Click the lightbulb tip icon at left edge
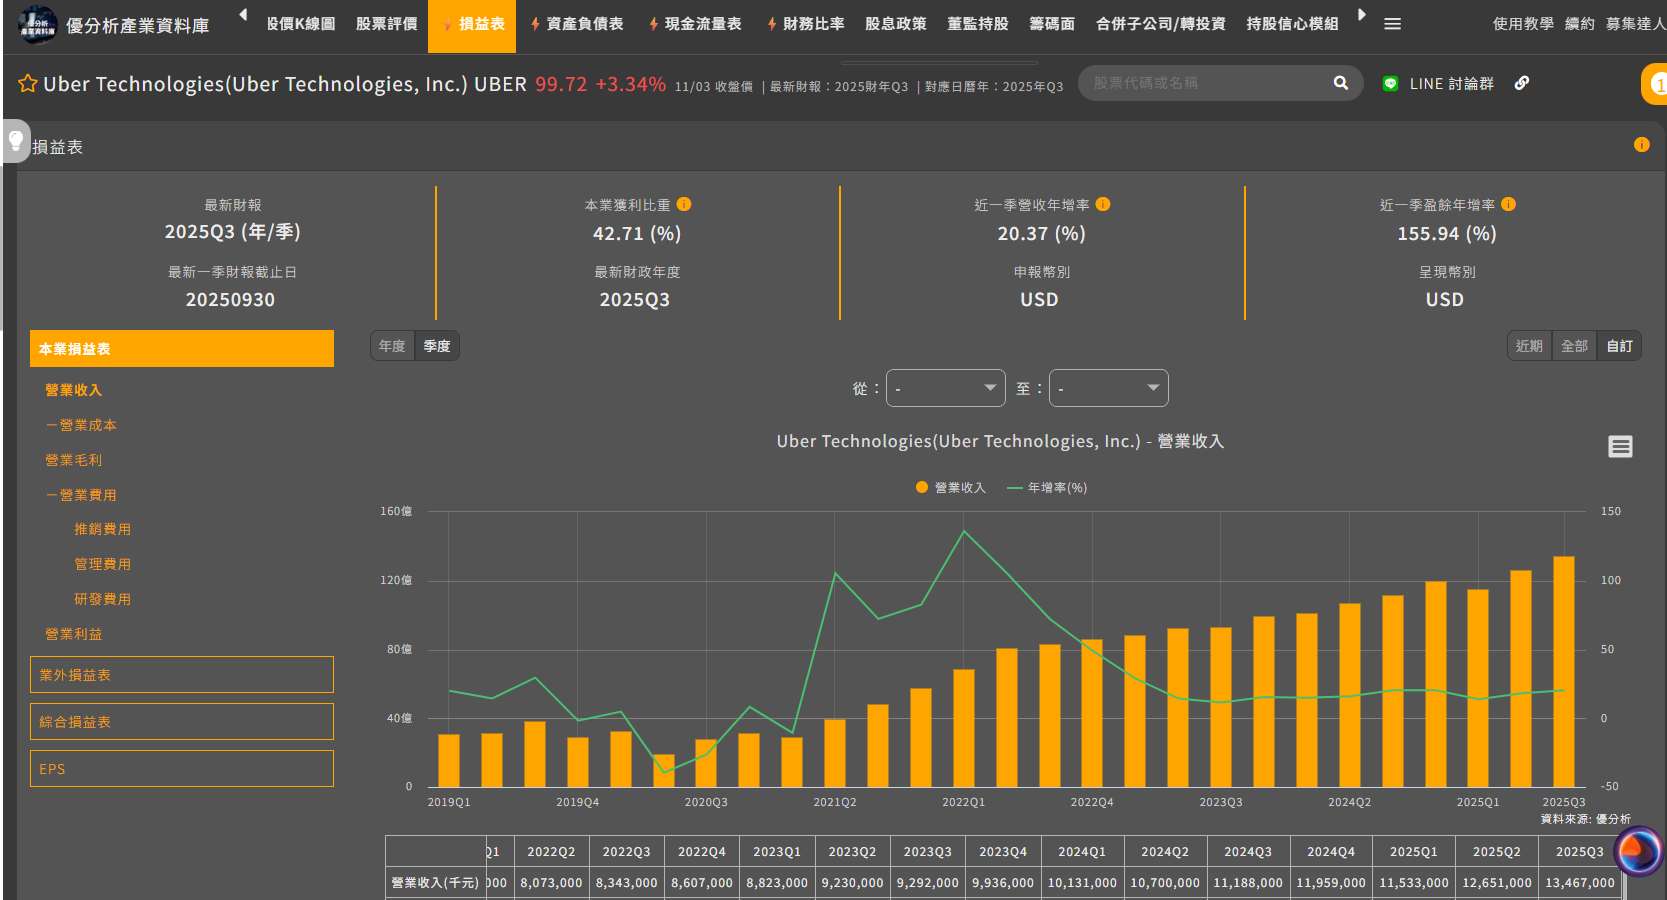1667x900 pixels. click(16, 140)
